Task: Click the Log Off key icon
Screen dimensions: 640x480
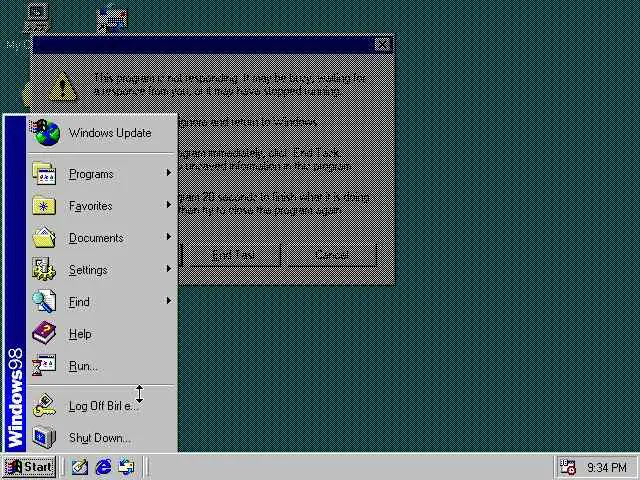Action: pos(44,405)
